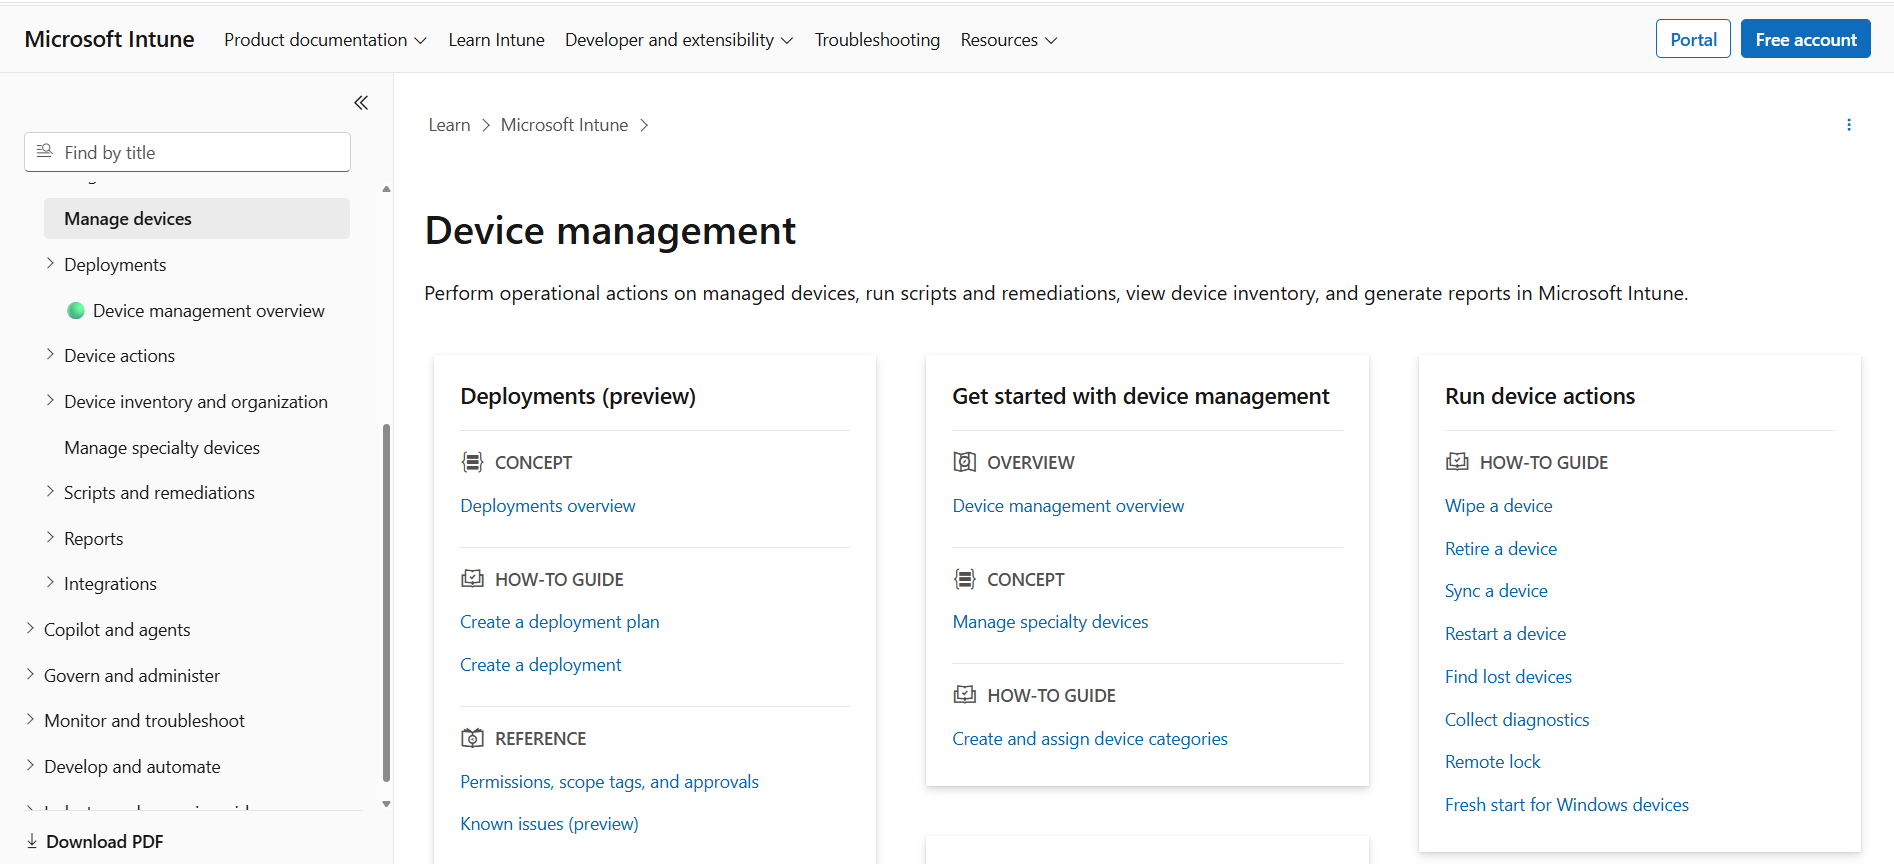Expand the Scripts and remediations node
The image size is (1894, 864).
[x=50, y=492]
